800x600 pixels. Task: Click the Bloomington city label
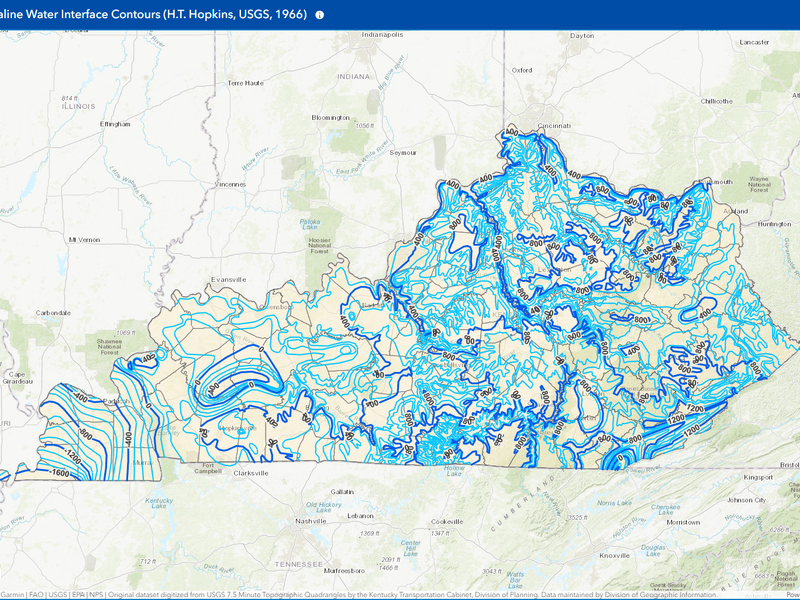[x=331, y=118]
